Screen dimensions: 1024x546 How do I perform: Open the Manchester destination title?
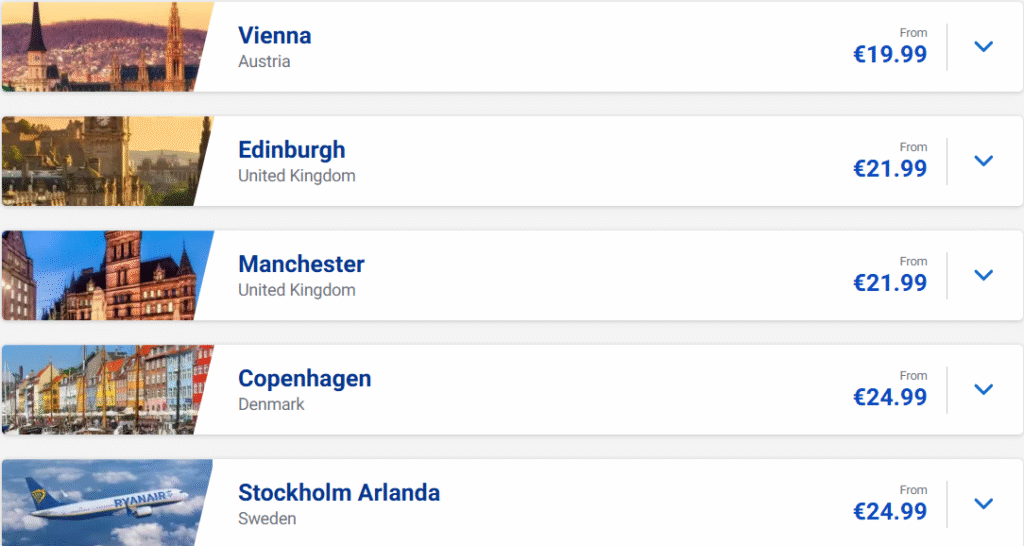coord(301,265)
